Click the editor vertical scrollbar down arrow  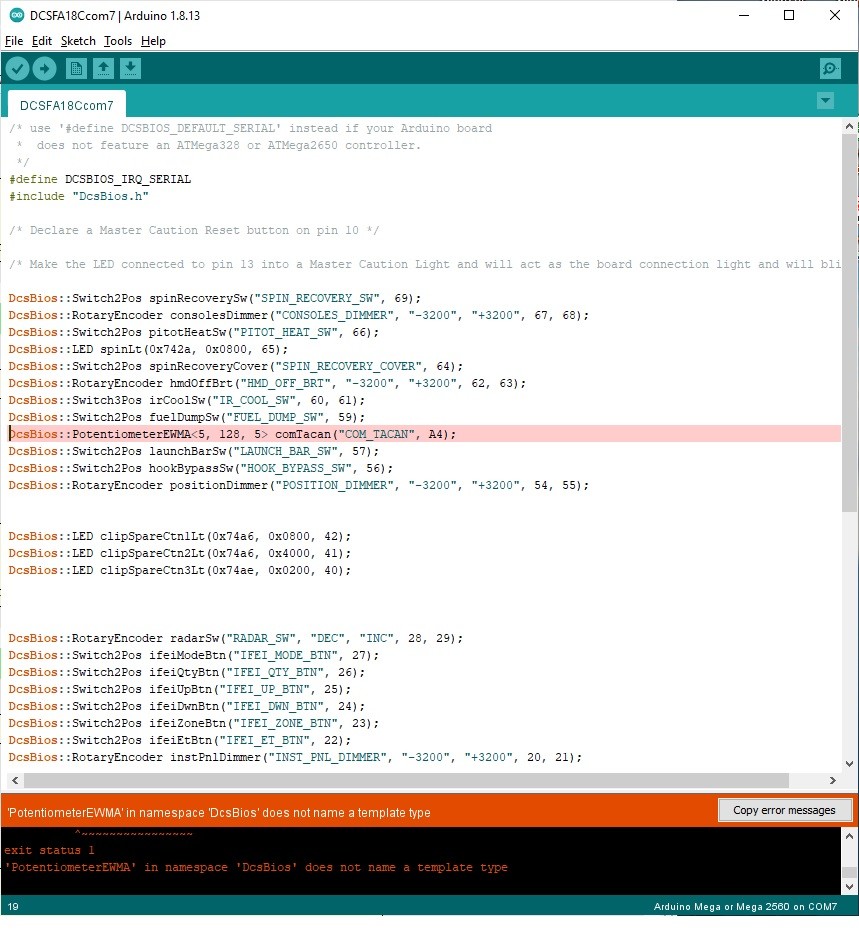click(x=849, y=764)
